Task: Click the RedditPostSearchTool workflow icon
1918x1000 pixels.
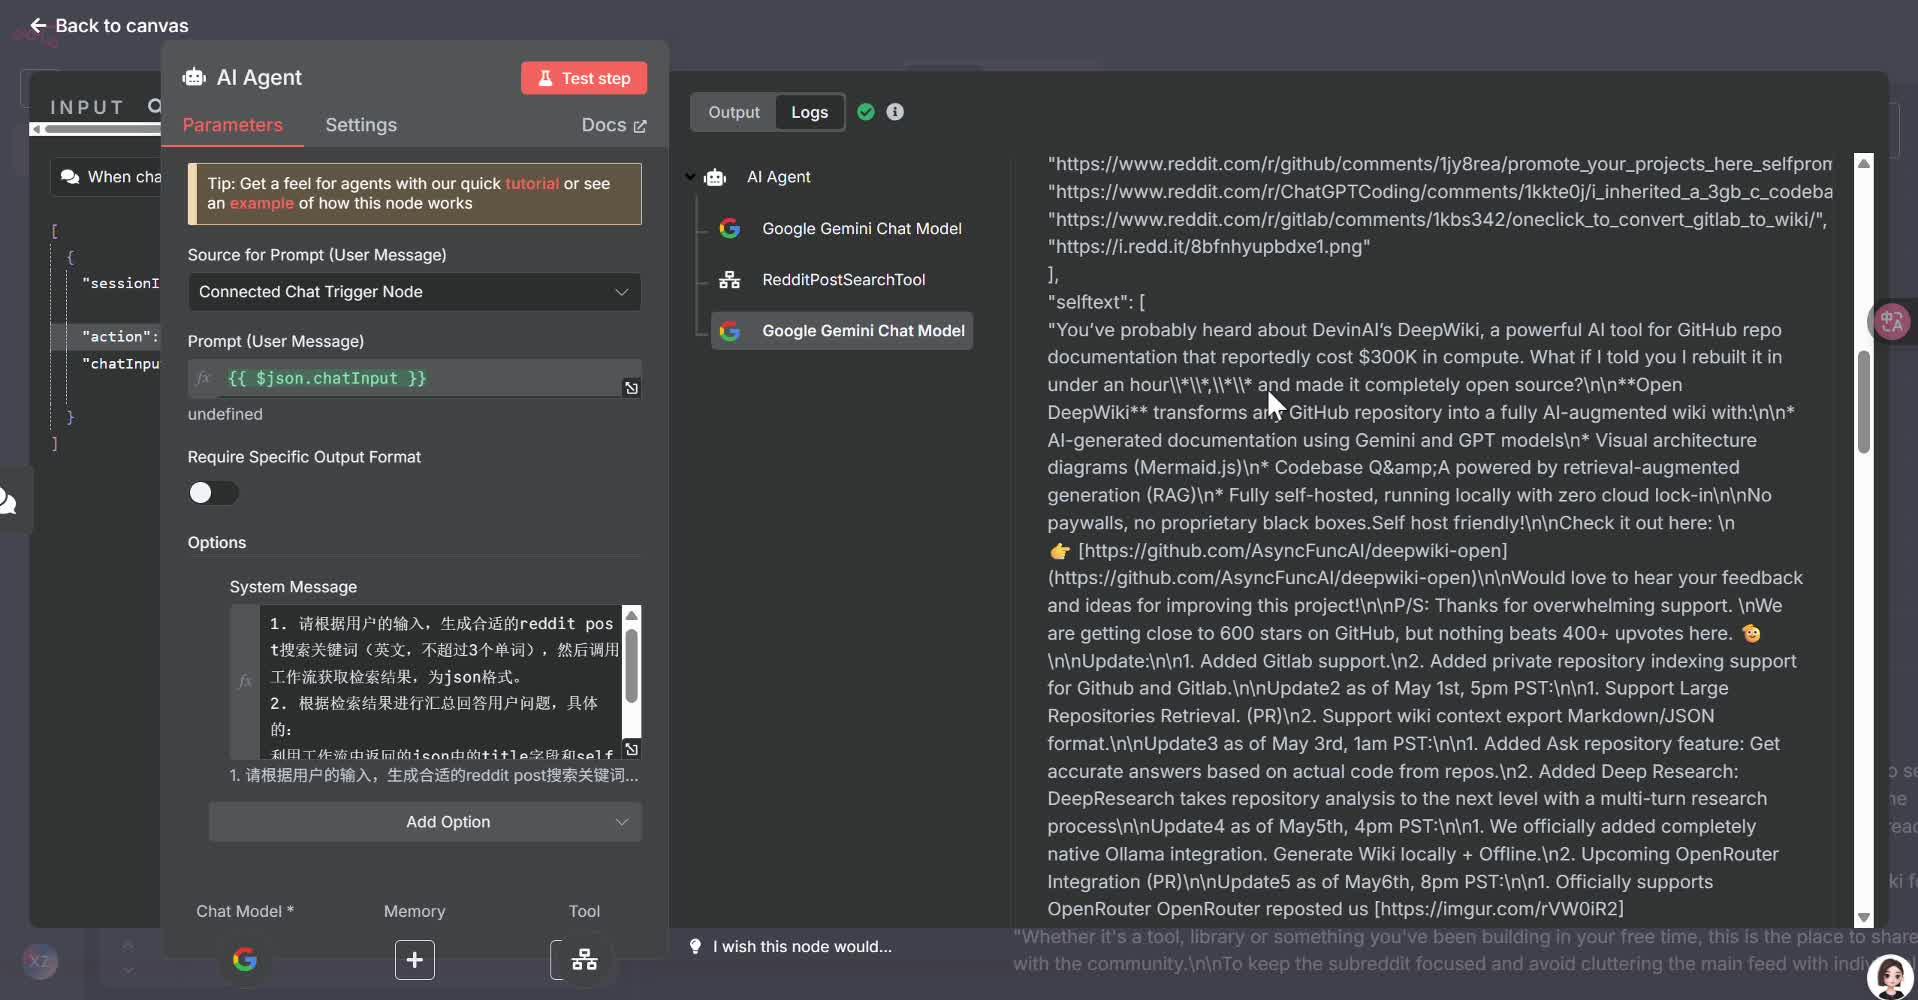Action: pos(730,280)
